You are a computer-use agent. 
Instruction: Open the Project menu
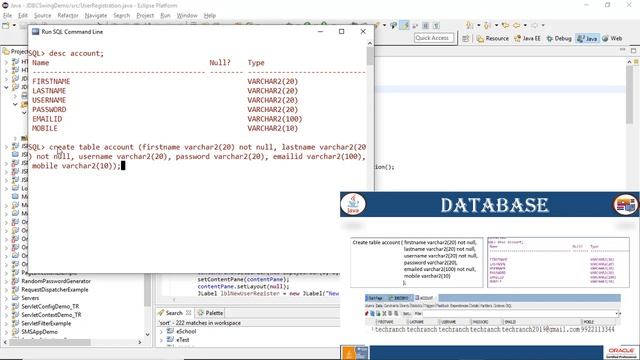coord(145,16)
